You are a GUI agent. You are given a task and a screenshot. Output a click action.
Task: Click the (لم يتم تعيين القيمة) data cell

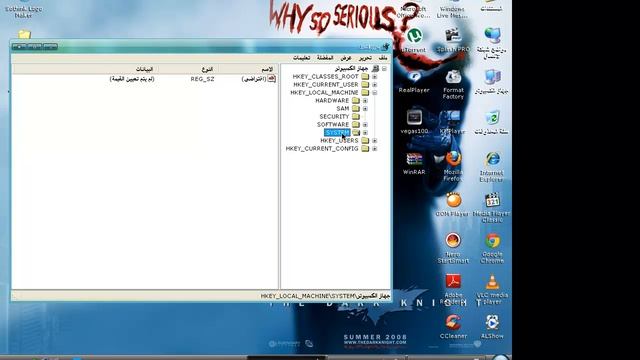tap(132, 79)
